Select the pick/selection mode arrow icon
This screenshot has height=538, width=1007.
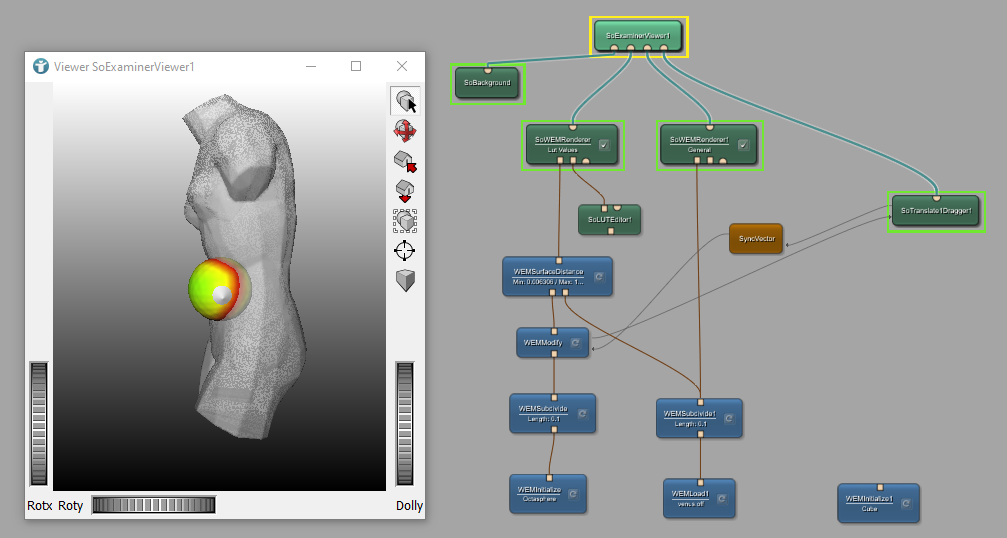click(404, 101)
